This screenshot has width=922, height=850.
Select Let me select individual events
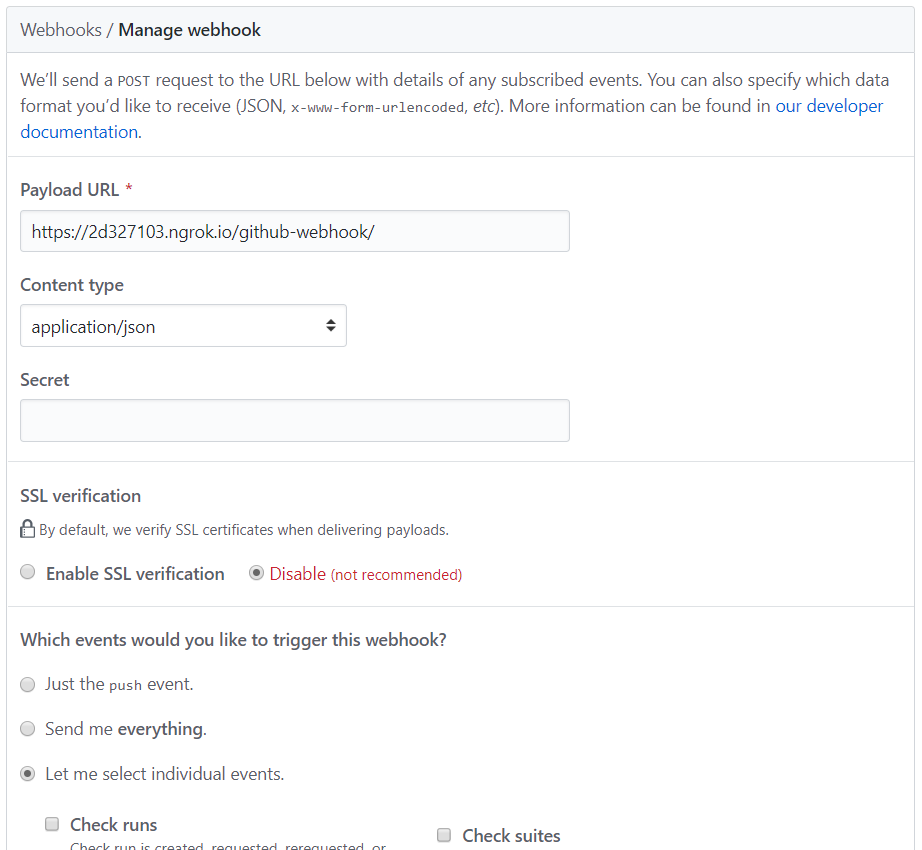28,774
